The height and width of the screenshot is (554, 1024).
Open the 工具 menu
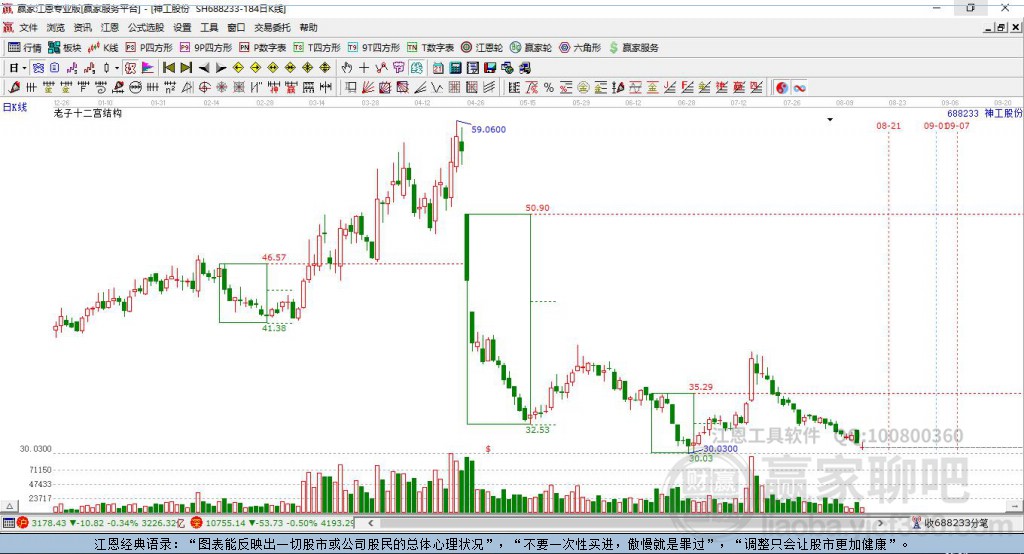point(209,27)
